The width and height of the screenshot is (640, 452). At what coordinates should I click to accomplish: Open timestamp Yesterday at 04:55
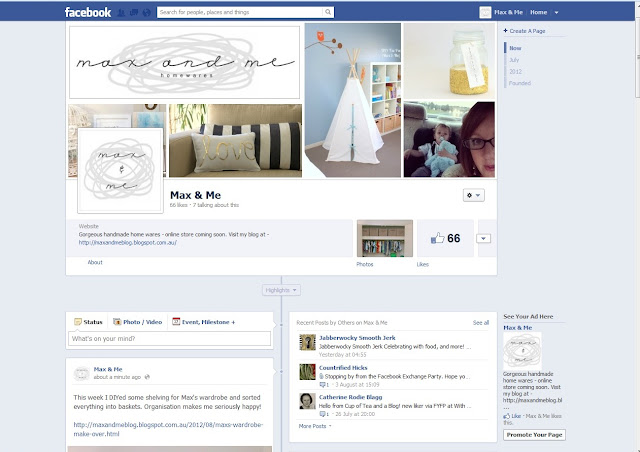point(342,354)
